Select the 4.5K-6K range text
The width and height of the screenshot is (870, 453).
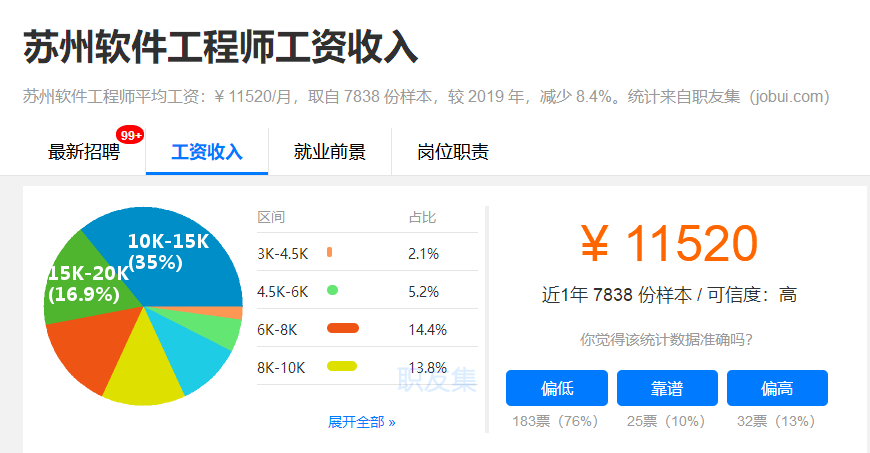[282, 291]
